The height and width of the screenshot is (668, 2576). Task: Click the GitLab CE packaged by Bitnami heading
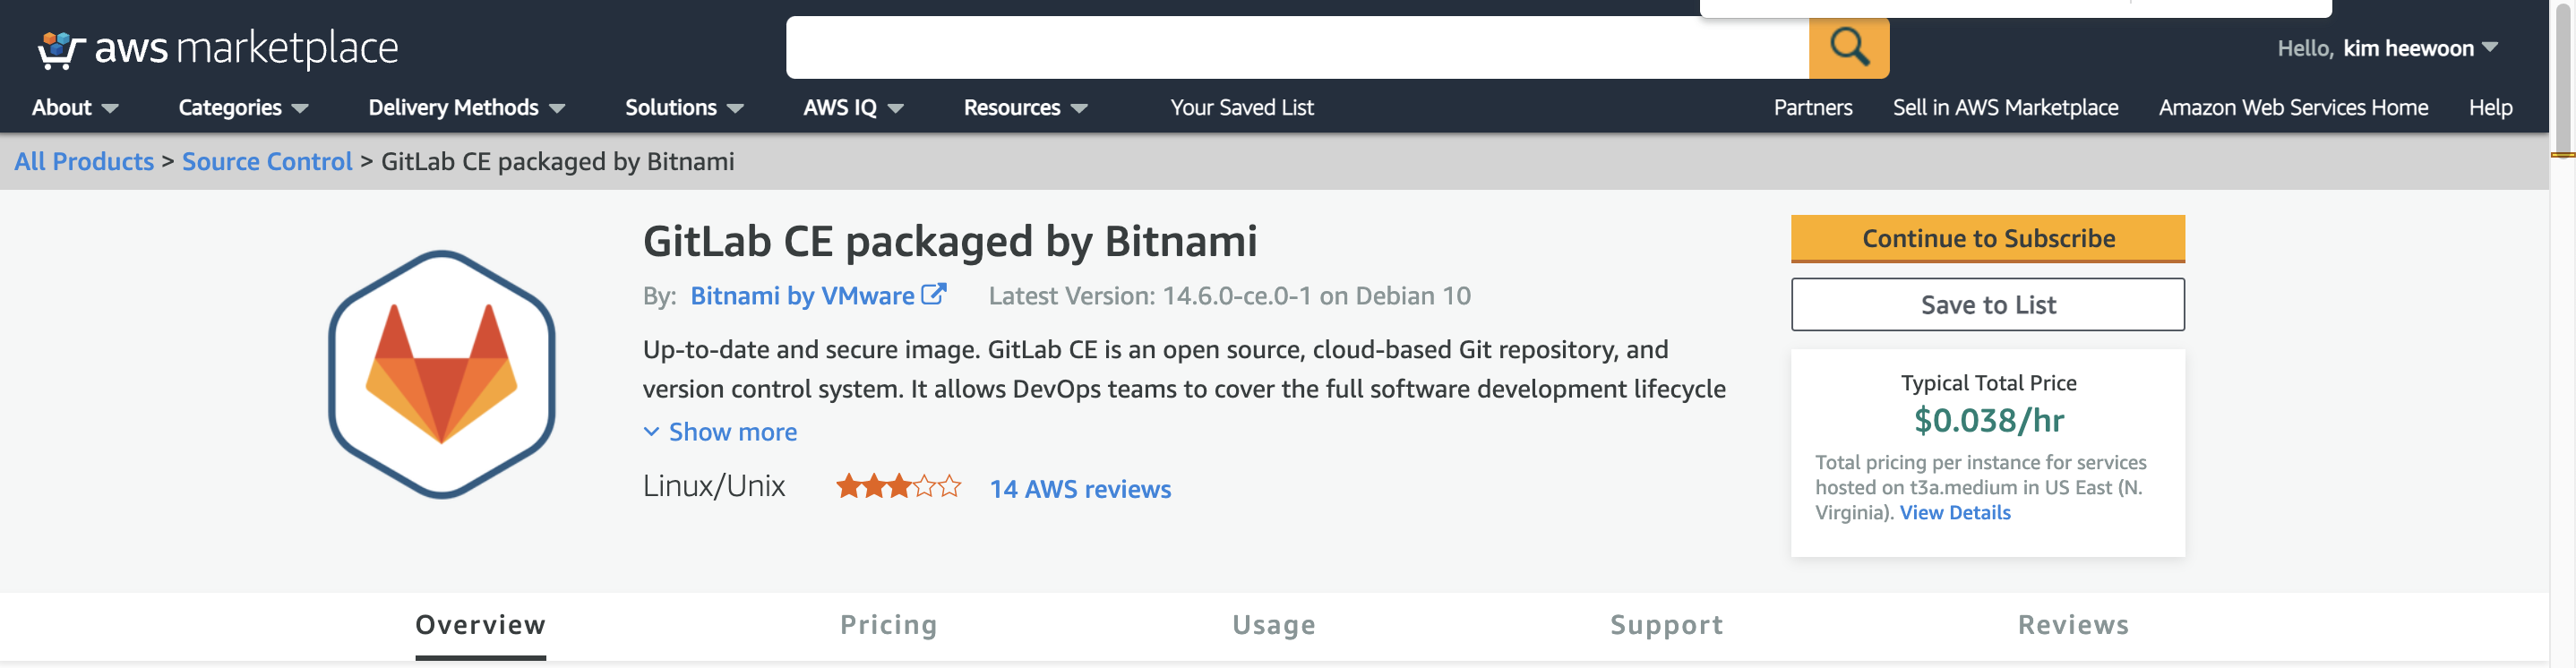coord(949,241)
